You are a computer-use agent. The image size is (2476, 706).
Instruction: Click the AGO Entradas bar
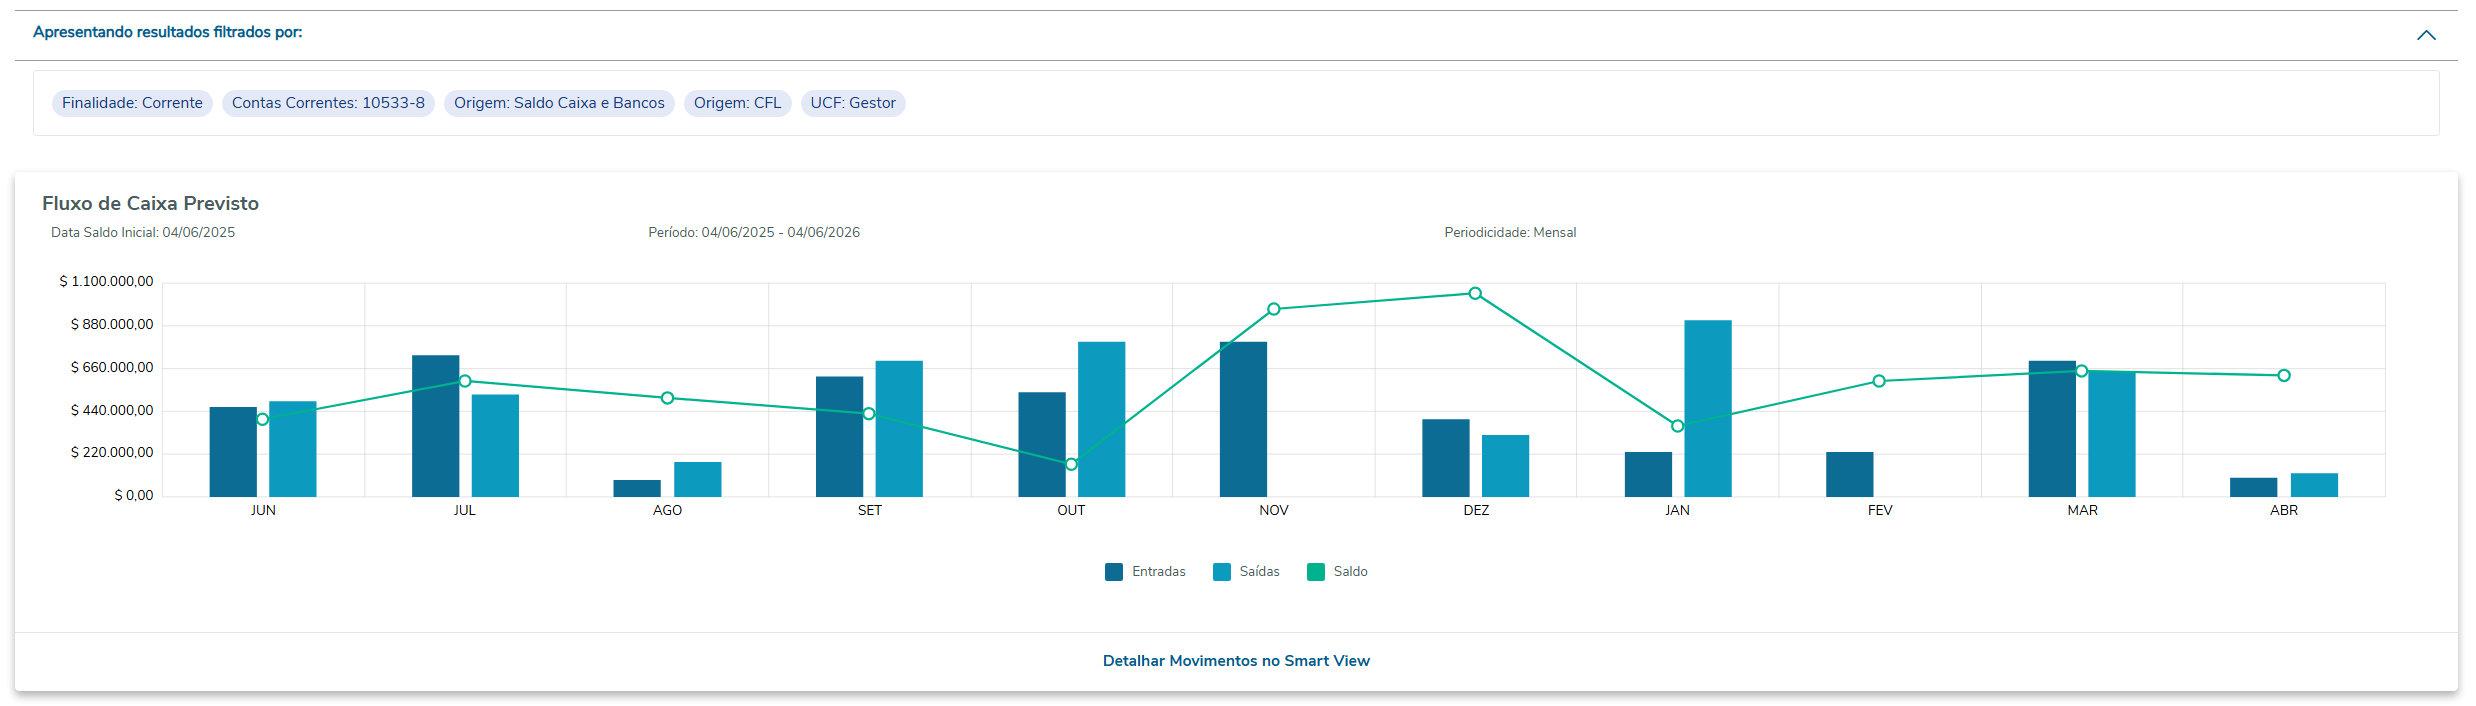(637, 488)
